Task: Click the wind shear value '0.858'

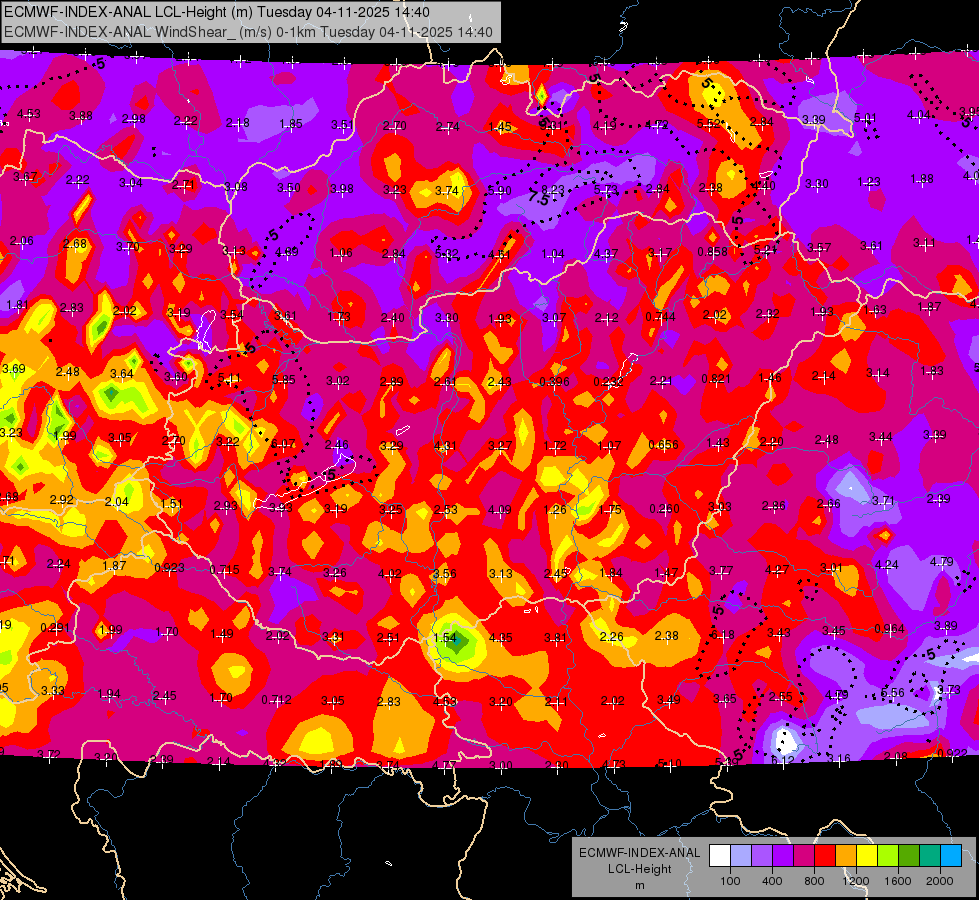Action: pos(712,252)
